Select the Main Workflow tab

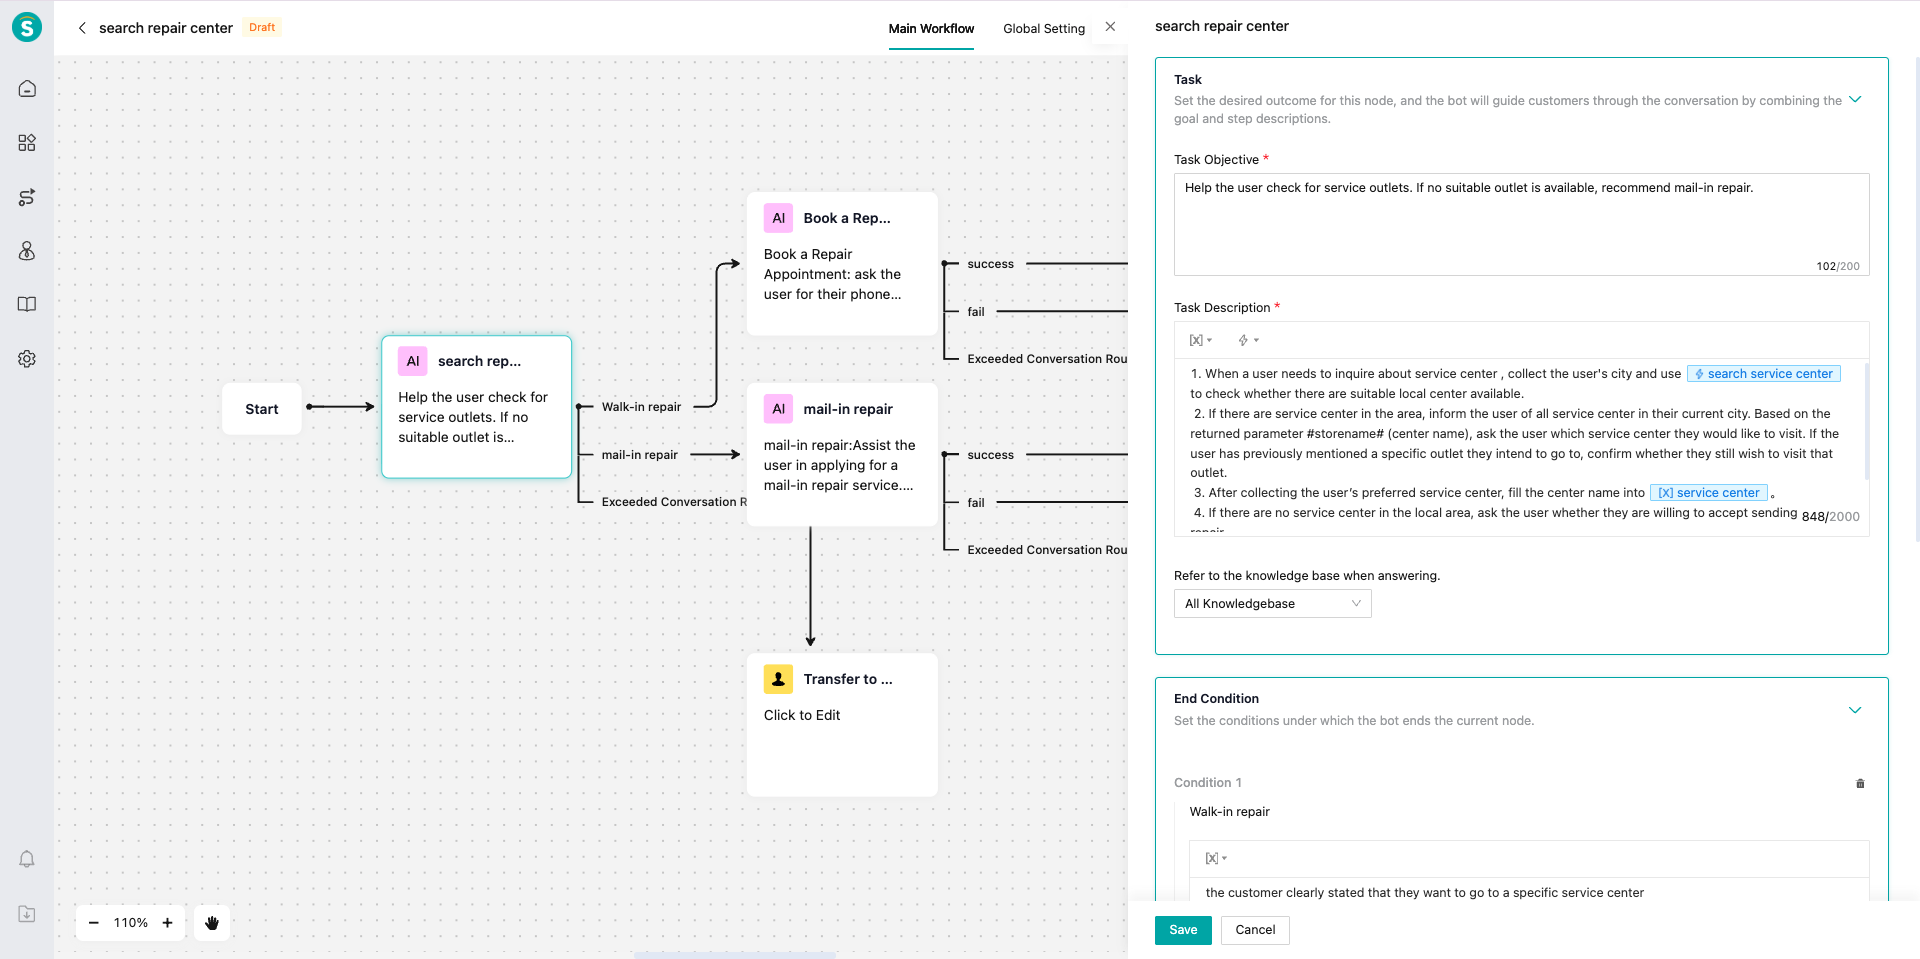tap(931, 29)
